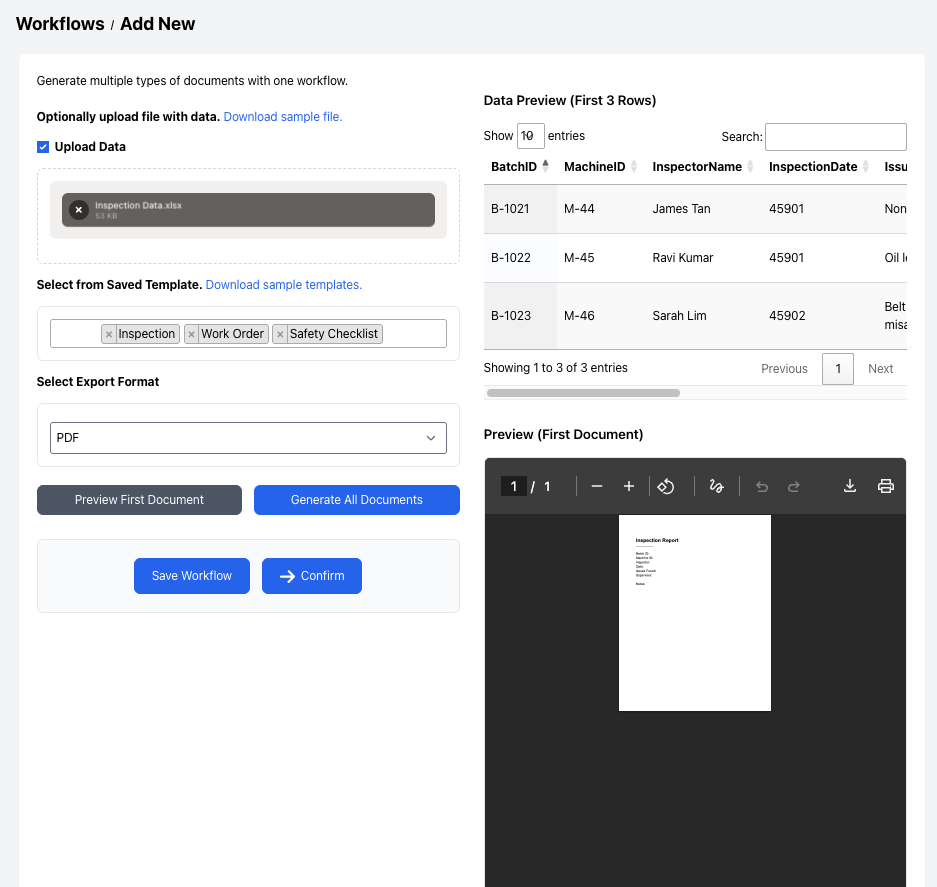Image resolution: width=937 pixels, height=887 pixels.
Task: Print the previewed document
Action: click(886, 486)
